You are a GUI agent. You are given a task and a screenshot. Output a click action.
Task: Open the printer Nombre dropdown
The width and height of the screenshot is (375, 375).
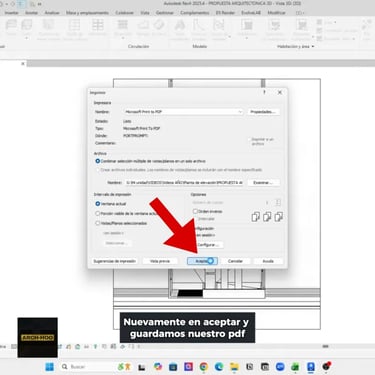pyautogui.click(x=183, y=112)
